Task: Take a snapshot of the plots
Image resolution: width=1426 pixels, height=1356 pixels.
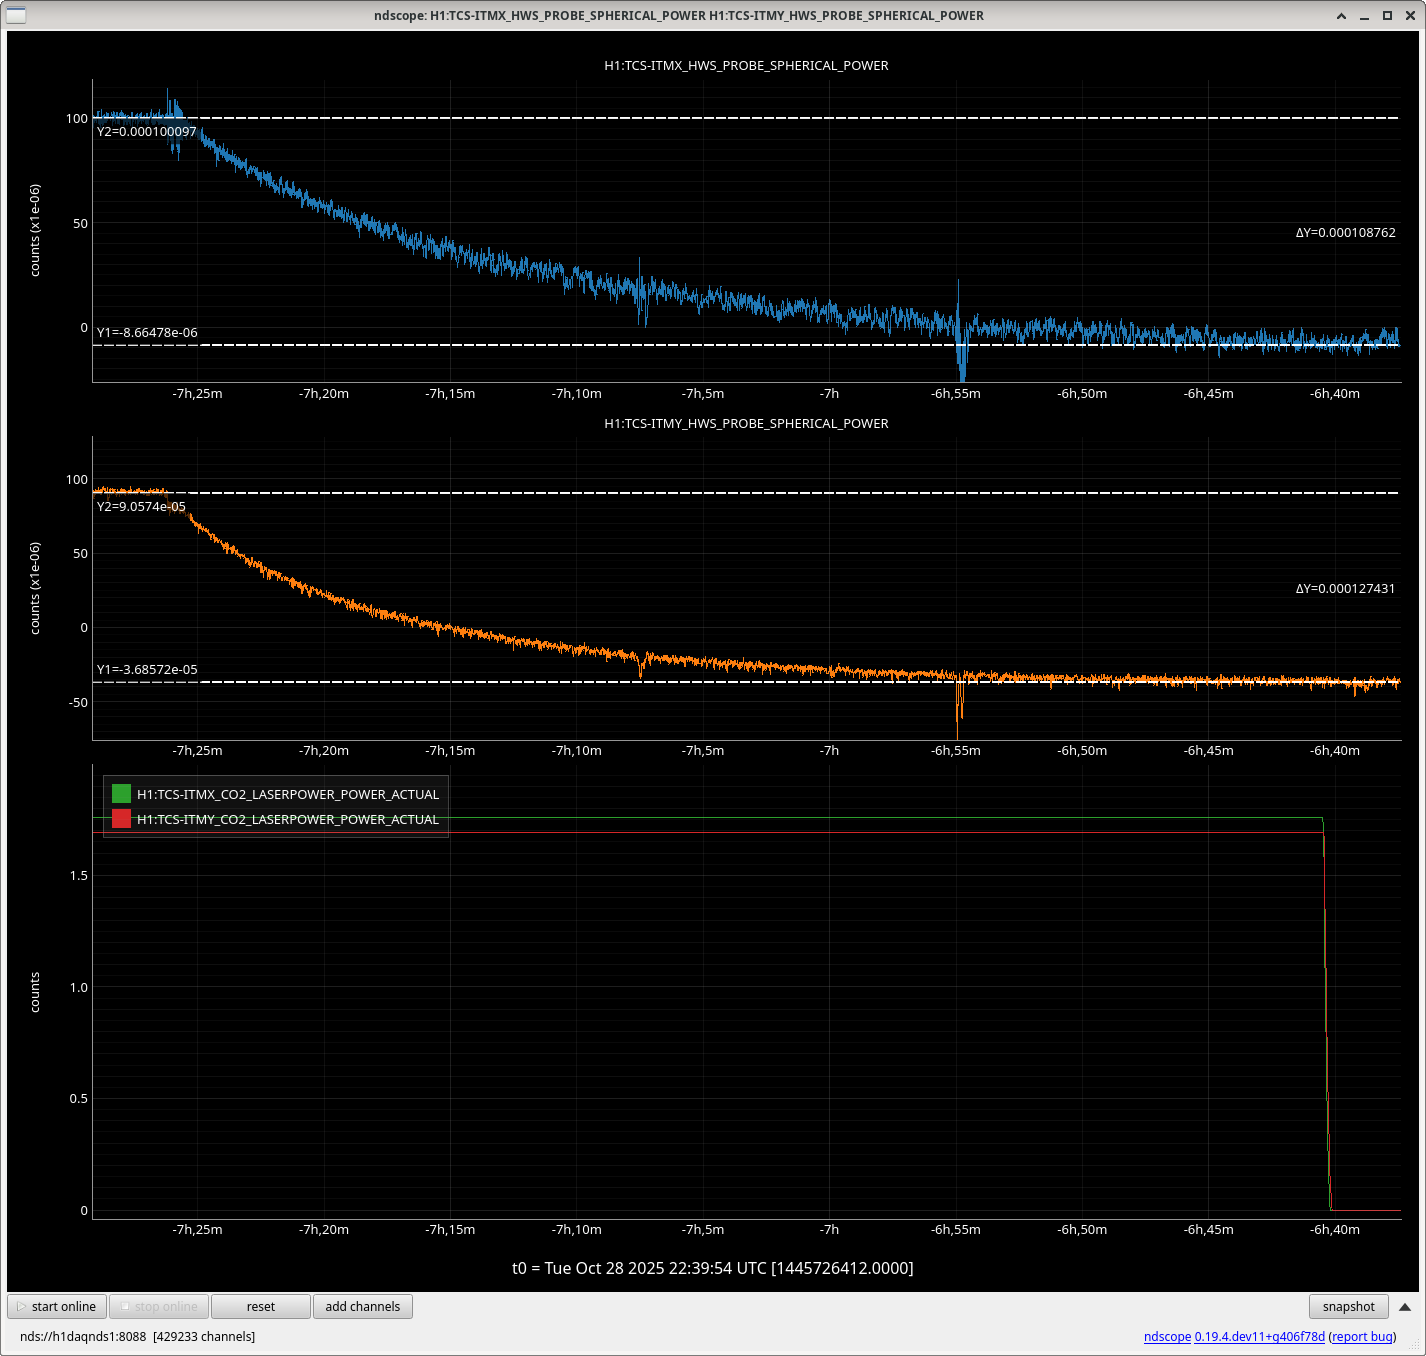Action: click(x=1348, y=1306)
